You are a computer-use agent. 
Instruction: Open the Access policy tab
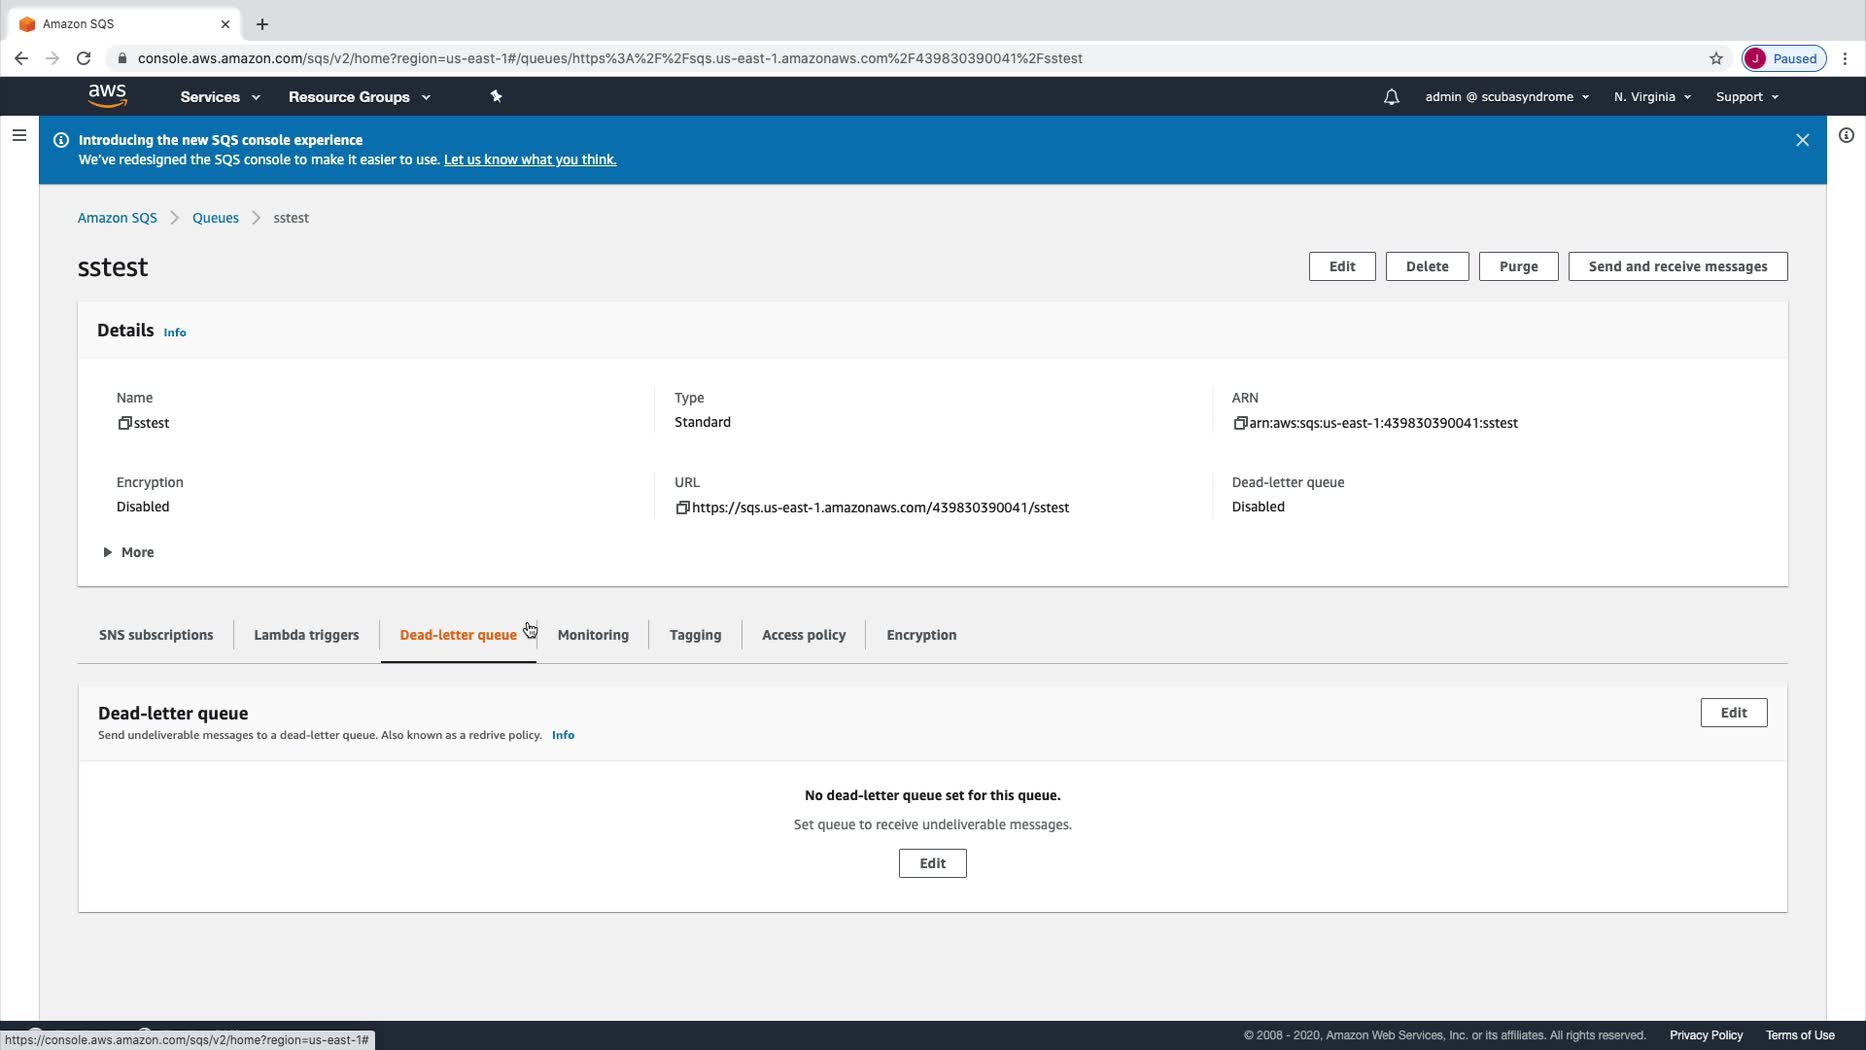pos(804,635)
